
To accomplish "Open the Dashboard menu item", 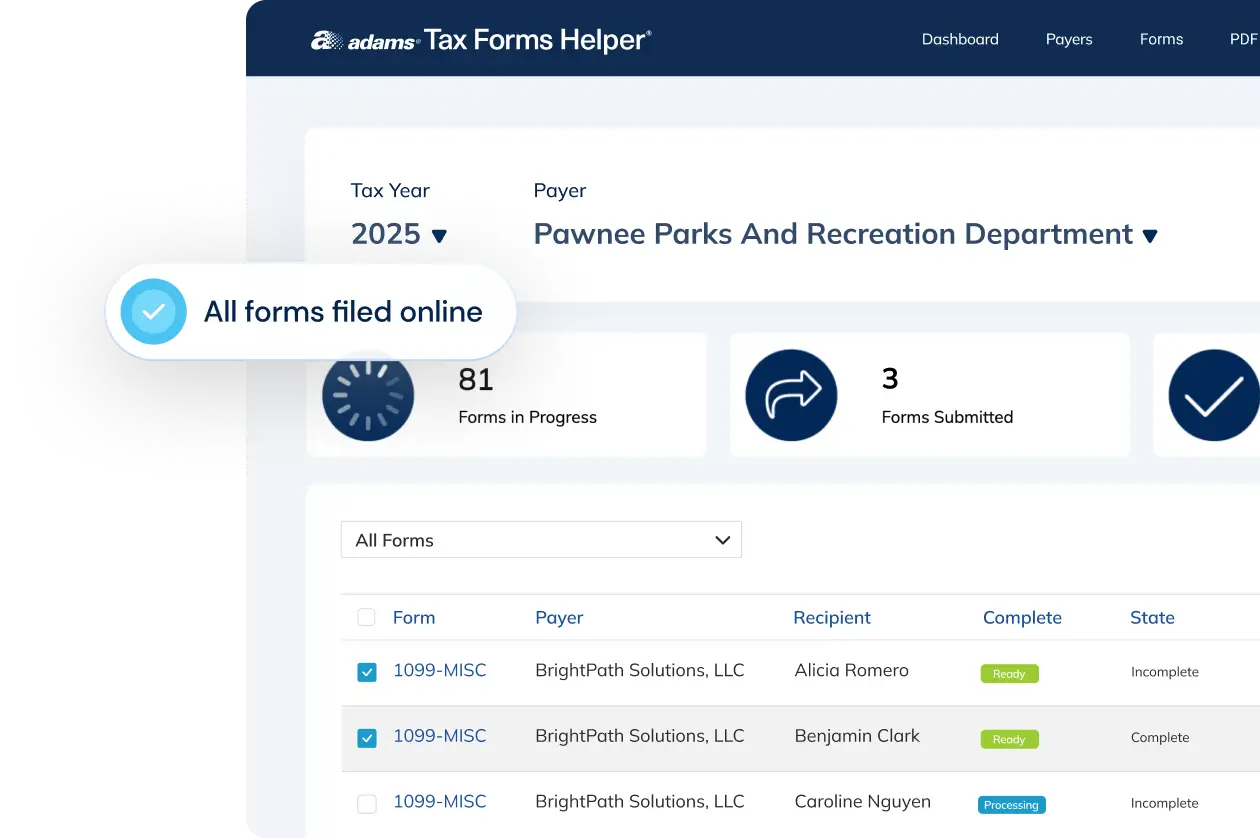I will (x=960, y=39).
